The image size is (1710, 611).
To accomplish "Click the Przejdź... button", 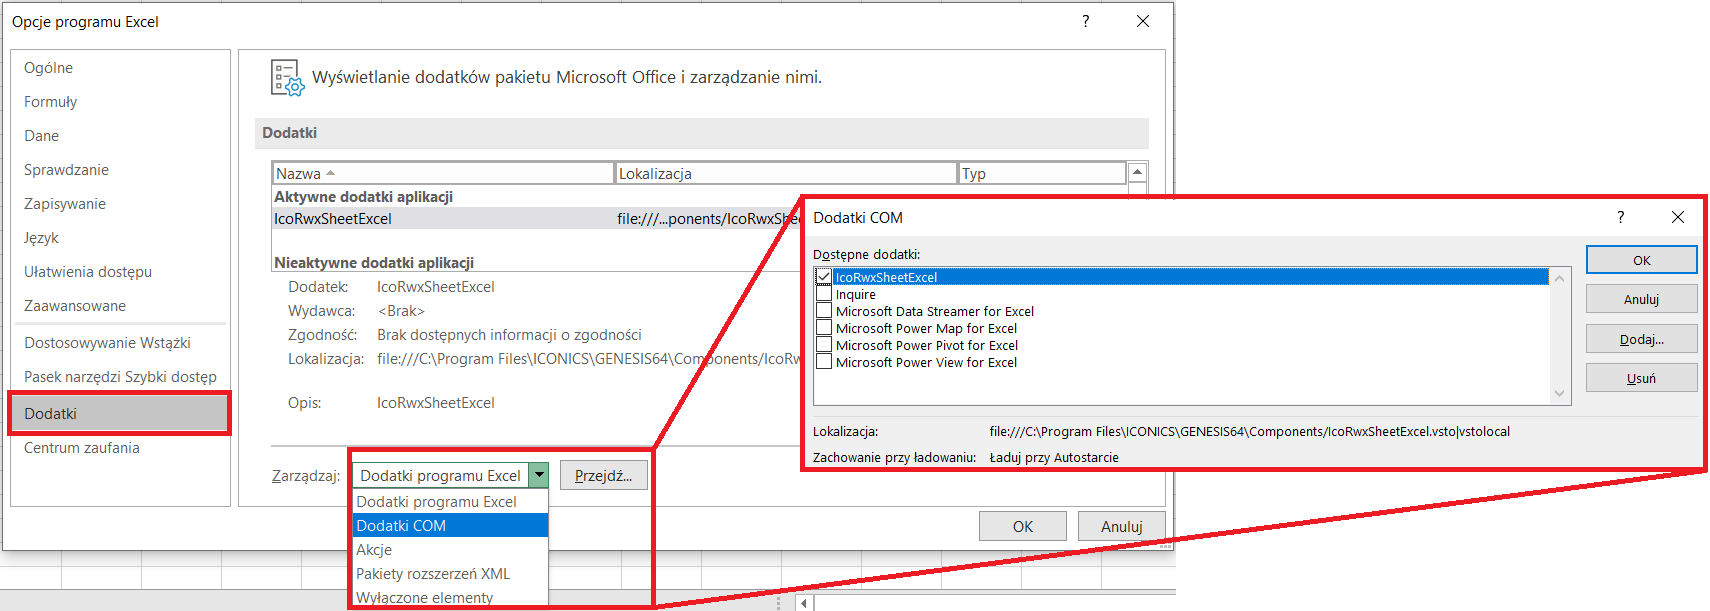I will tap(603, 476).
